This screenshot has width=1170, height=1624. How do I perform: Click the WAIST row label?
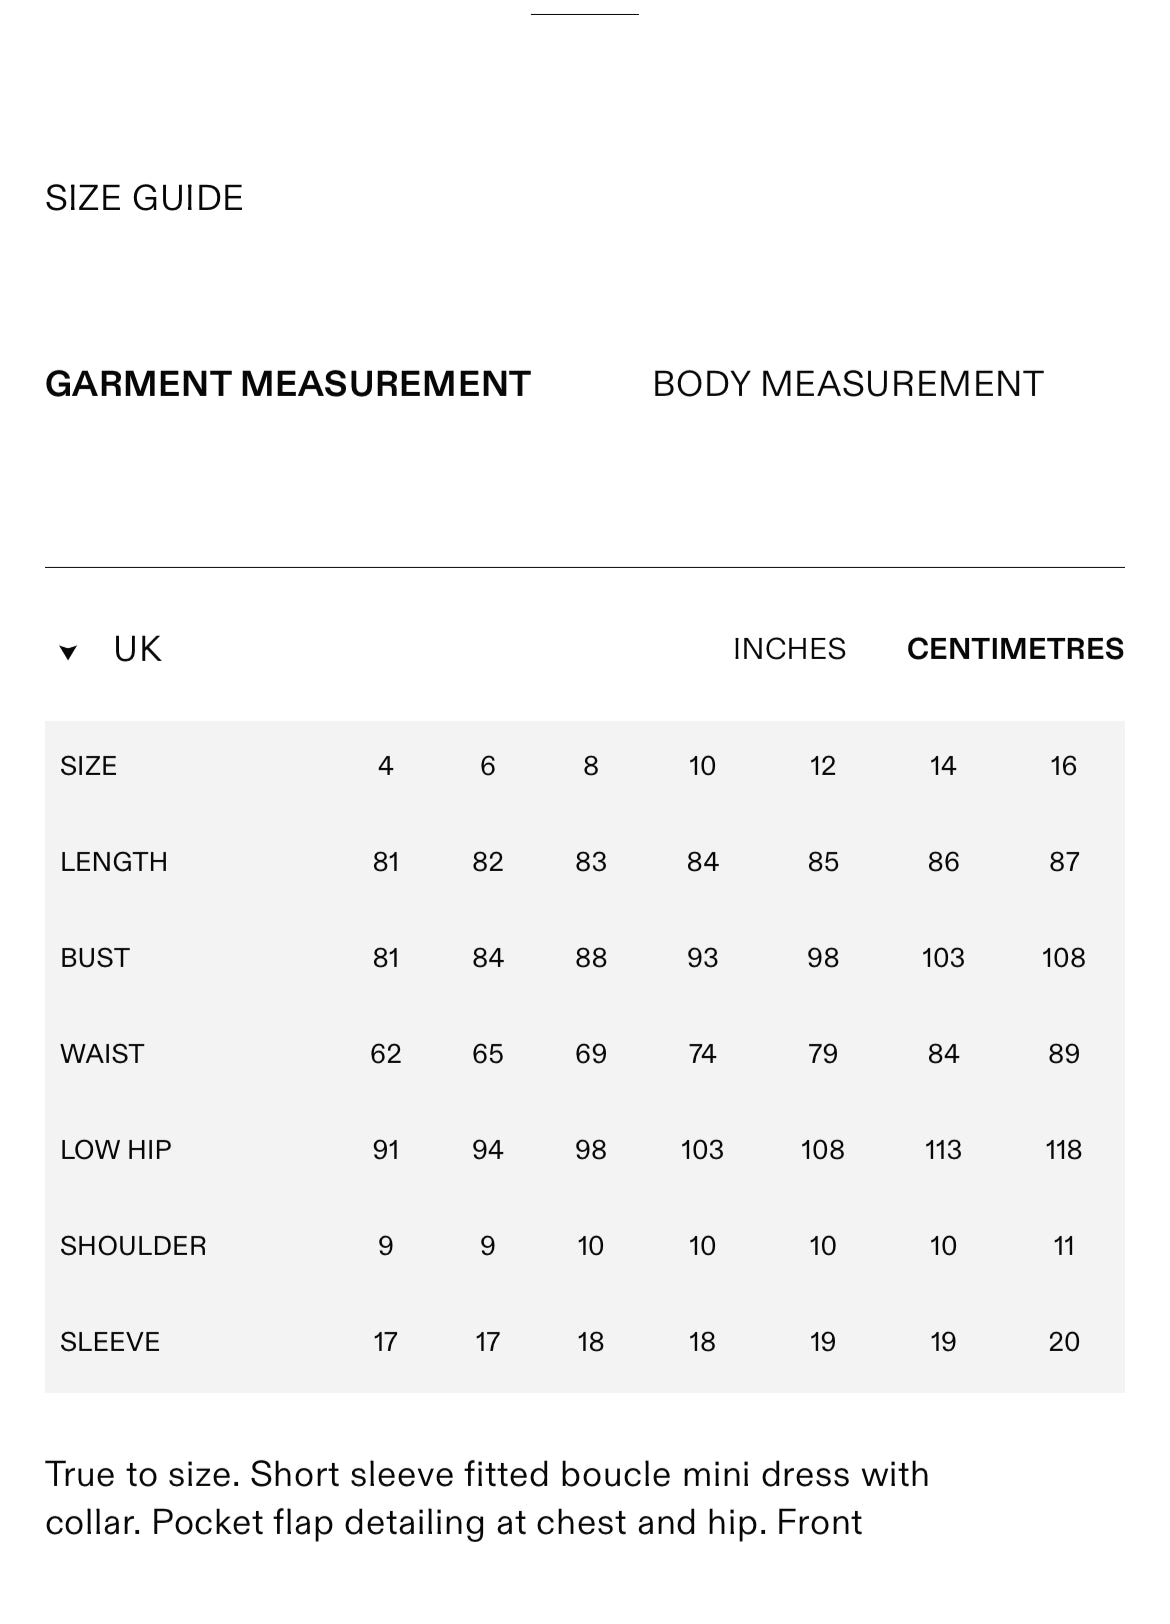(102, 1054)
